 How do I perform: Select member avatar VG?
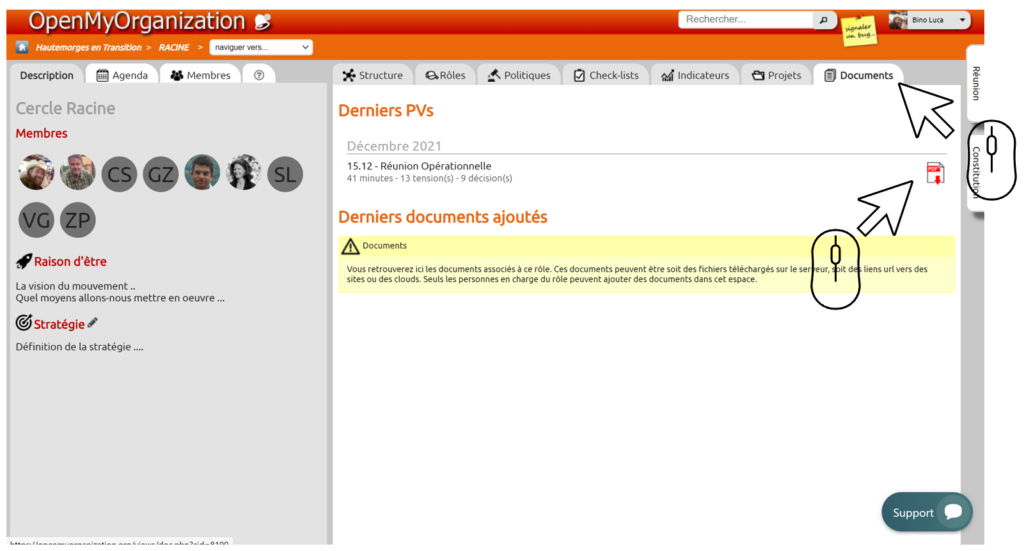[36, 220]
